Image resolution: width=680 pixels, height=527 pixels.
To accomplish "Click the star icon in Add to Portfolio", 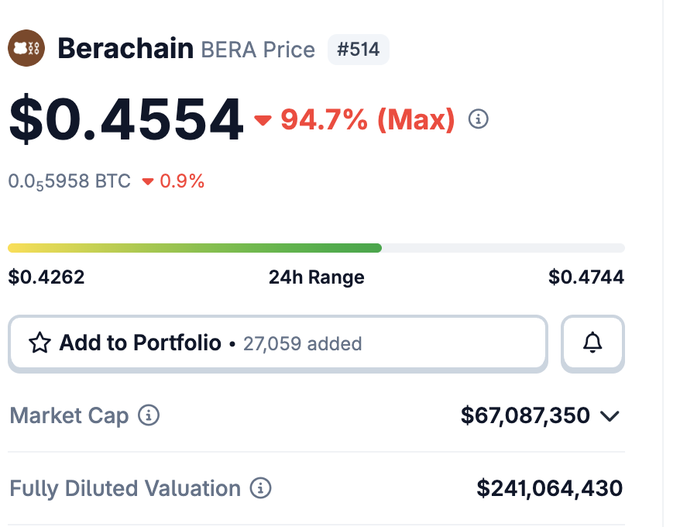I will tap(40, 344).
